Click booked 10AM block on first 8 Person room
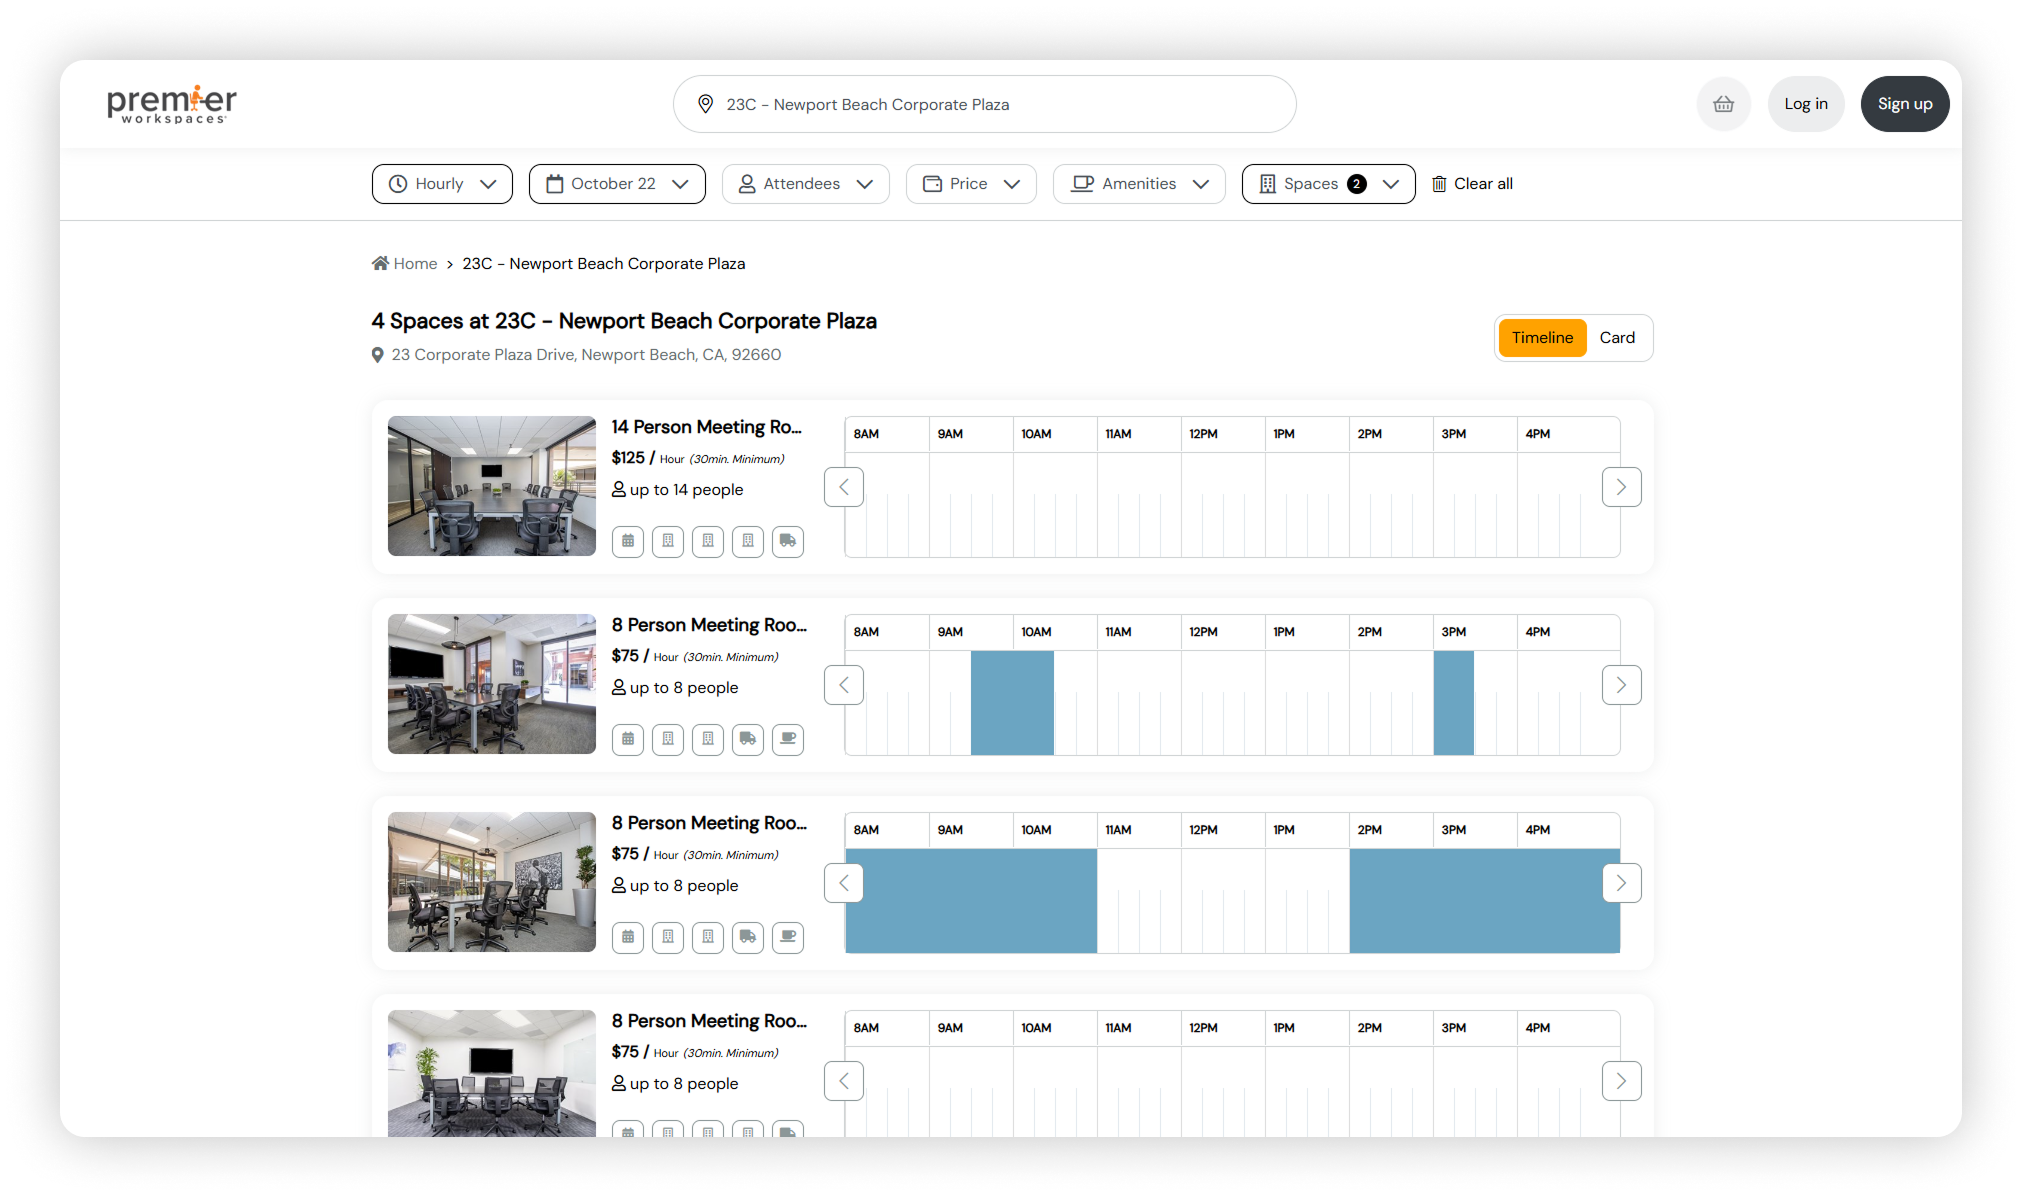The image size is (2022, 1197). click(x=1012, y=702)
